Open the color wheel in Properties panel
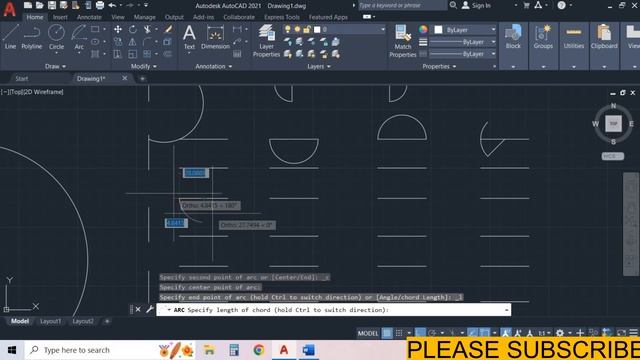Screen dimensions: 640x360 pos(423,29)
